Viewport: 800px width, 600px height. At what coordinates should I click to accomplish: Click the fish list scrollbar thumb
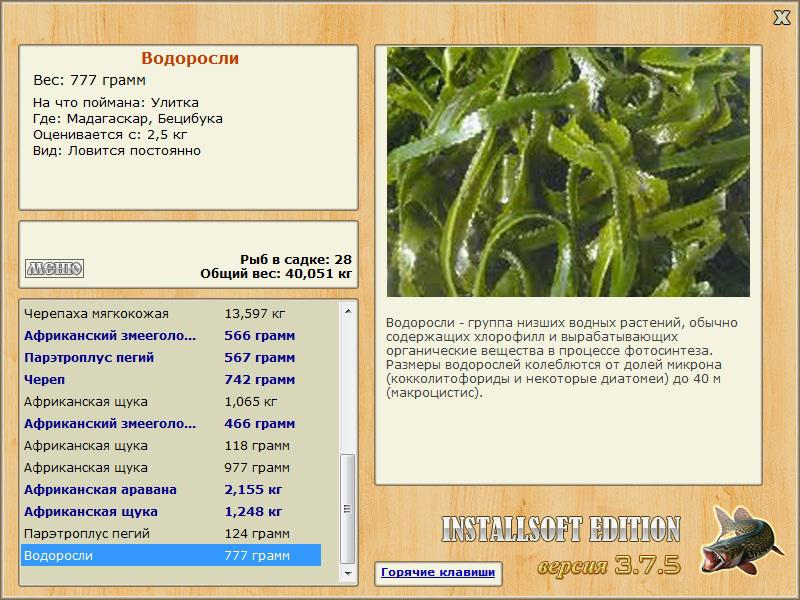348,509
